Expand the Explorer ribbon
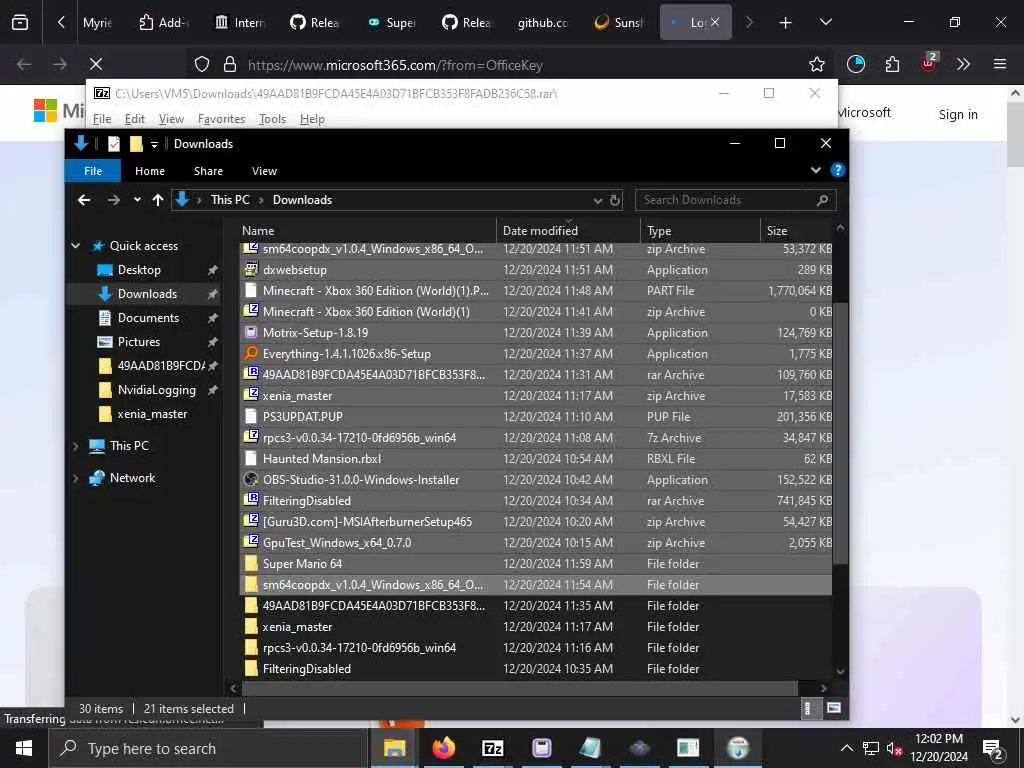Image resolution: width=1024 pixels, height=768 pixels. [816, 170]
